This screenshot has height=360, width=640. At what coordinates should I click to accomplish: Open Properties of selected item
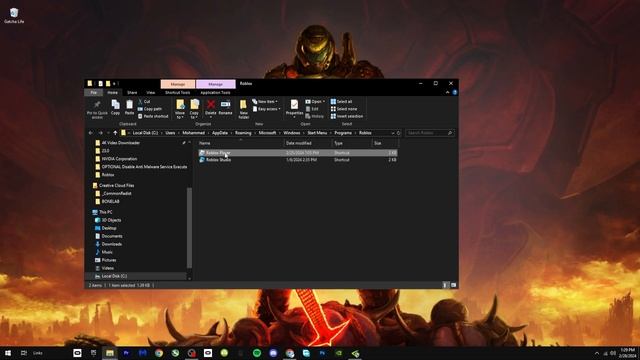pos(294,108)
